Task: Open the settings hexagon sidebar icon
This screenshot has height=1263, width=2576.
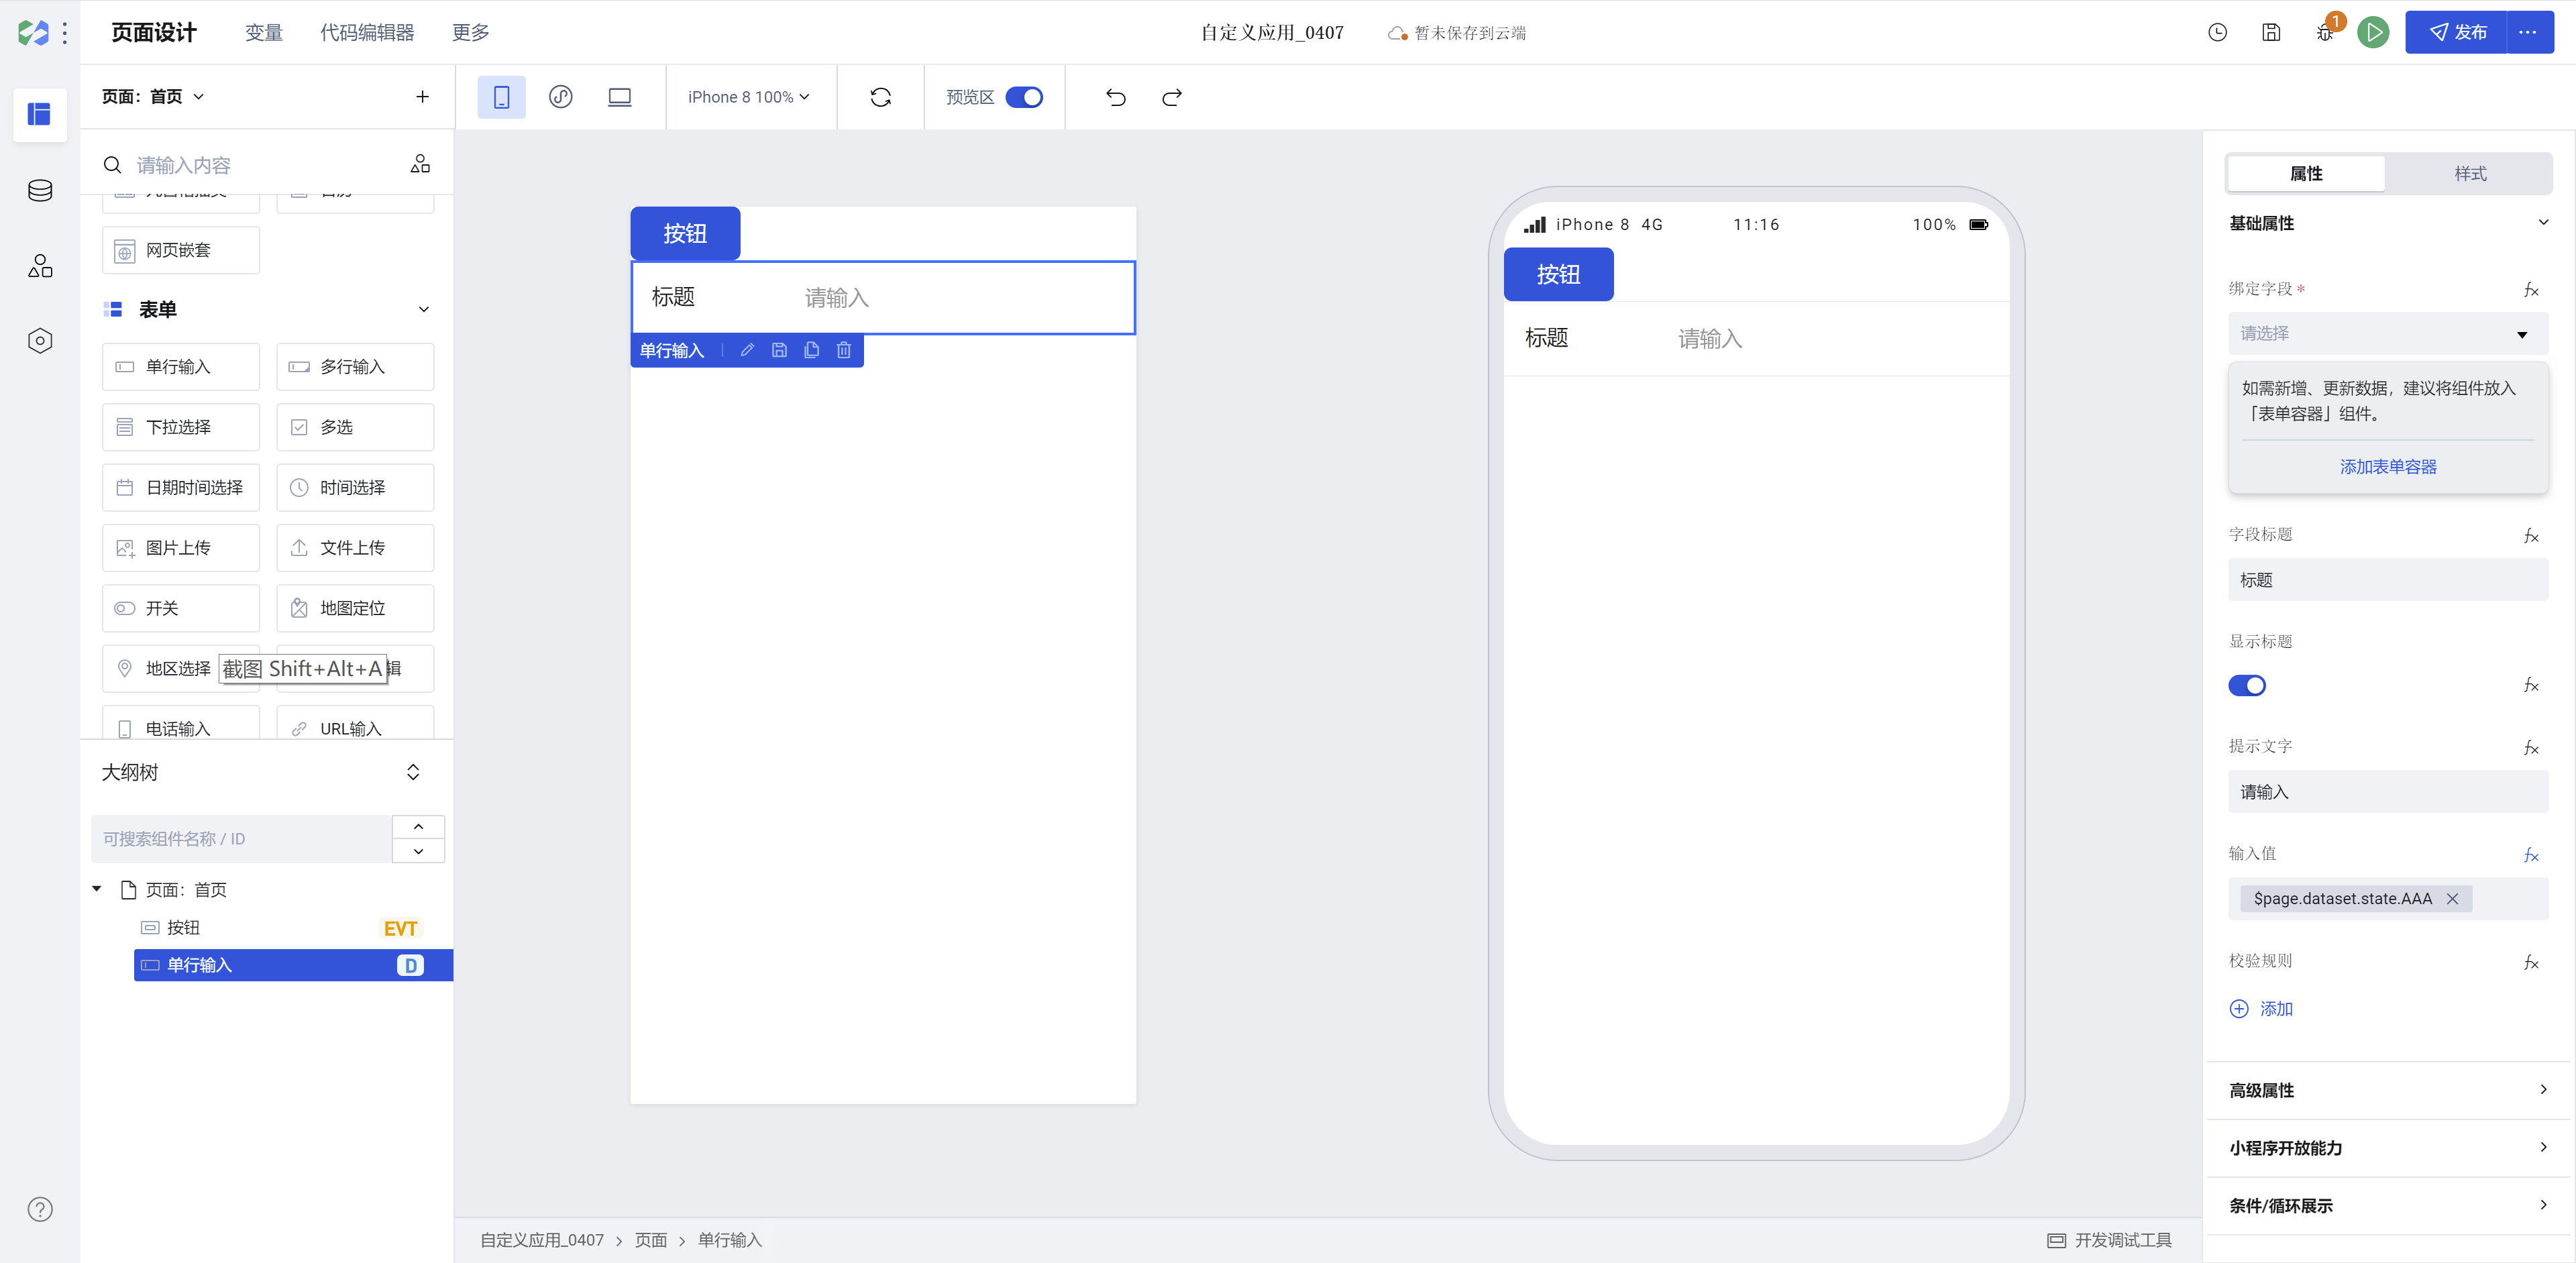Action: 40,341
